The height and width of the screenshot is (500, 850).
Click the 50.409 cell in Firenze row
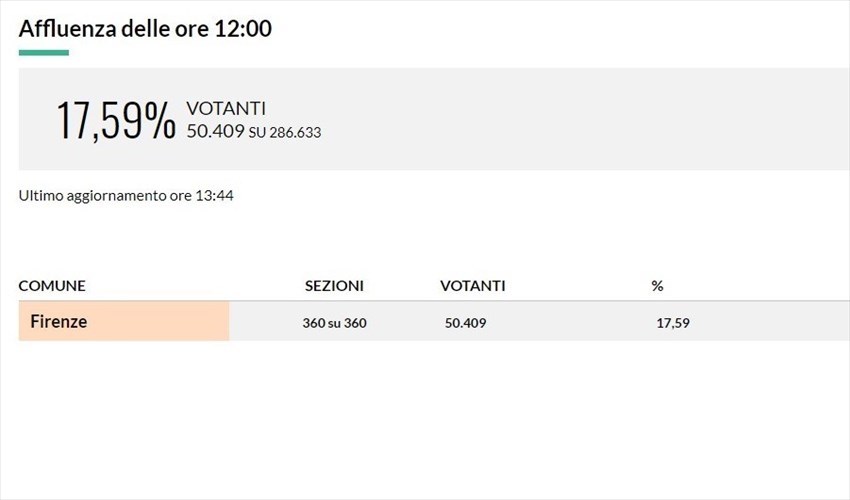click(467, 323)
